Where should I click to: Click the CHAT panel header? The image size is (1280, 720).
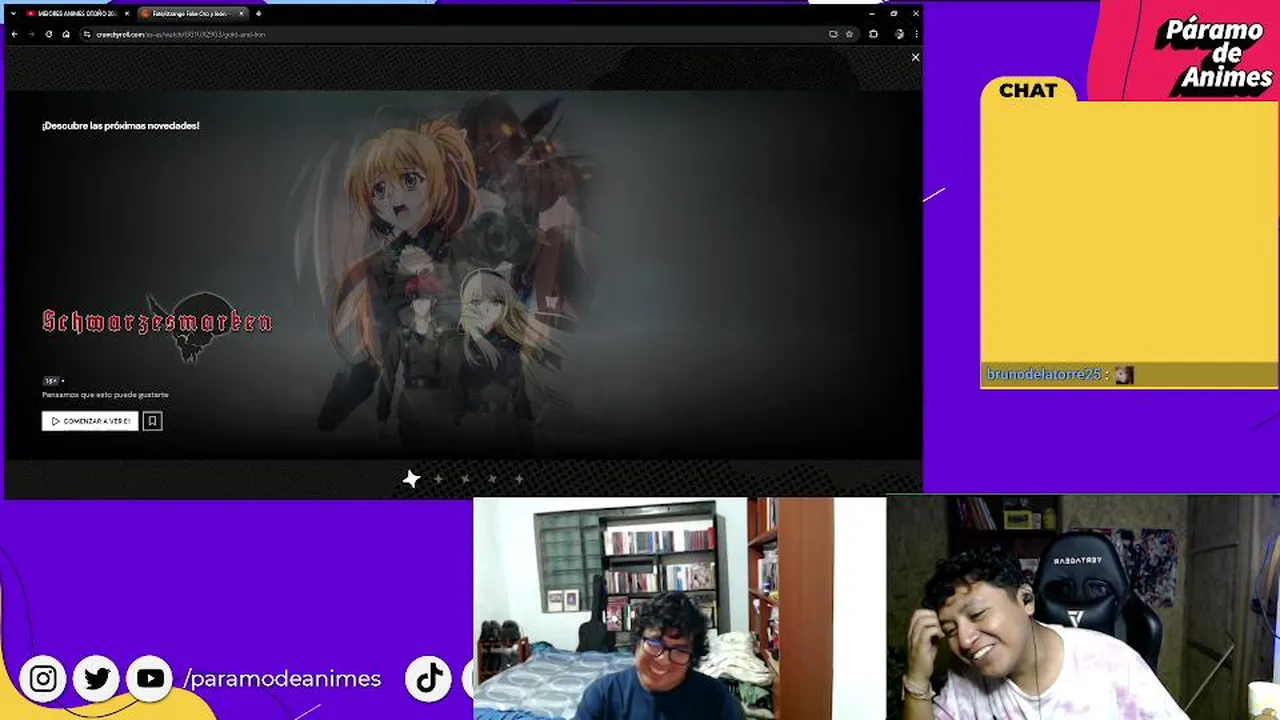click(x=1028, y=90)
